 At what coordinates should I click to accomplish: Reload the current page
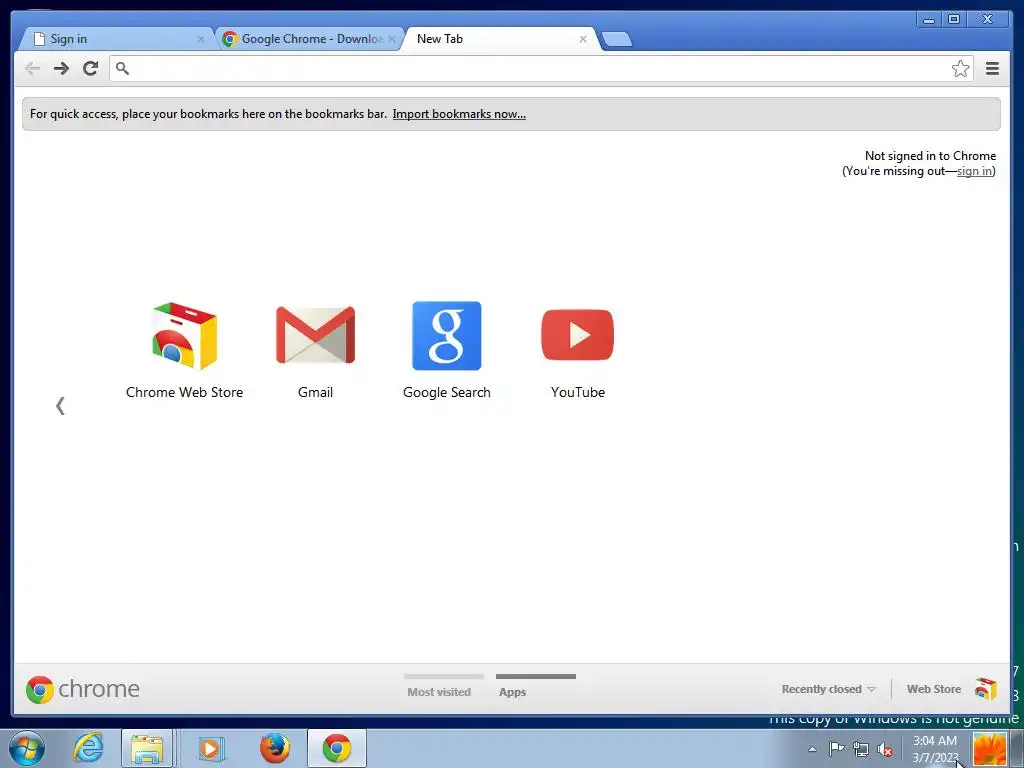pyautogui.click(x=91, y=68)
